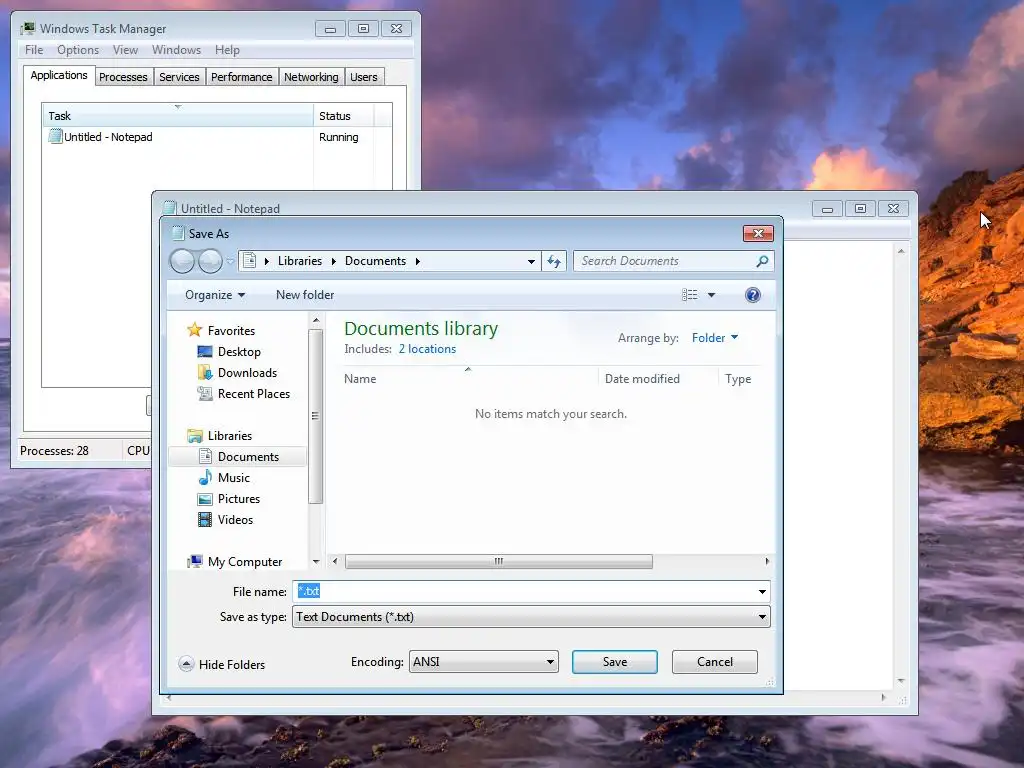Click the horizontal scrollbar thumb in file list
This screenshot has width=1024, height=768.
tap(499, 562)
